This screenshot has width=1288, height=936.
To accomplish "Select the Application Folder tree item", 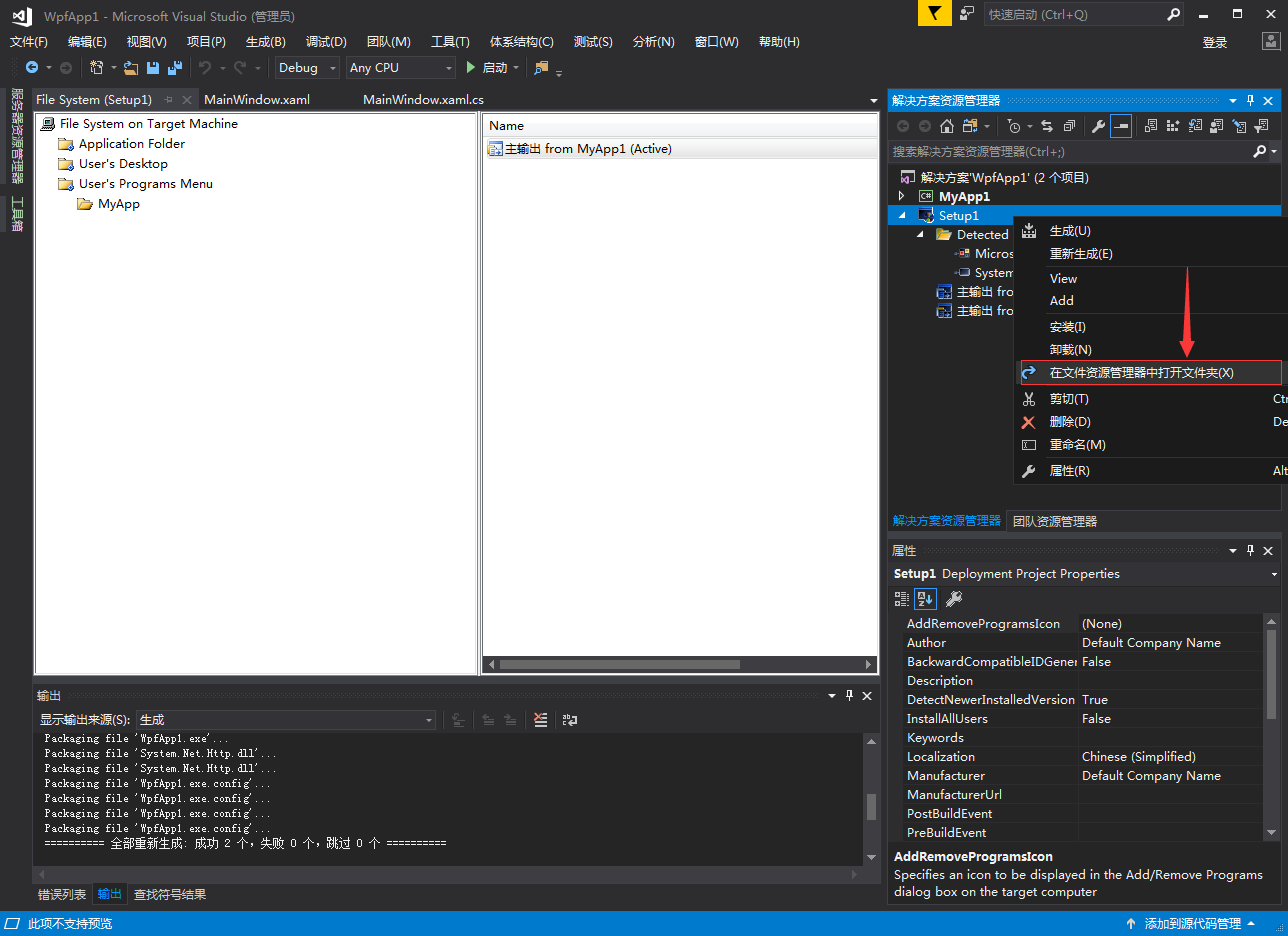I will 132,144.
